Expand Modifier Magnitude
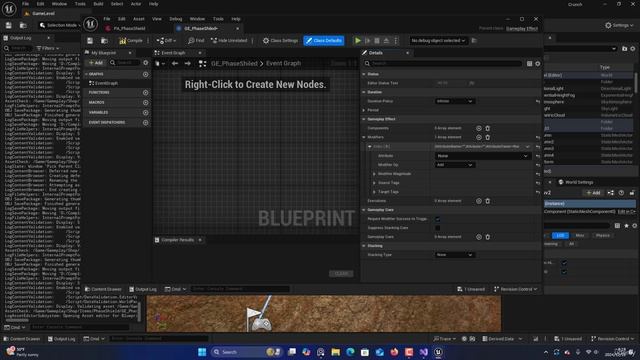The image size is (640, 360). (374, 174)
